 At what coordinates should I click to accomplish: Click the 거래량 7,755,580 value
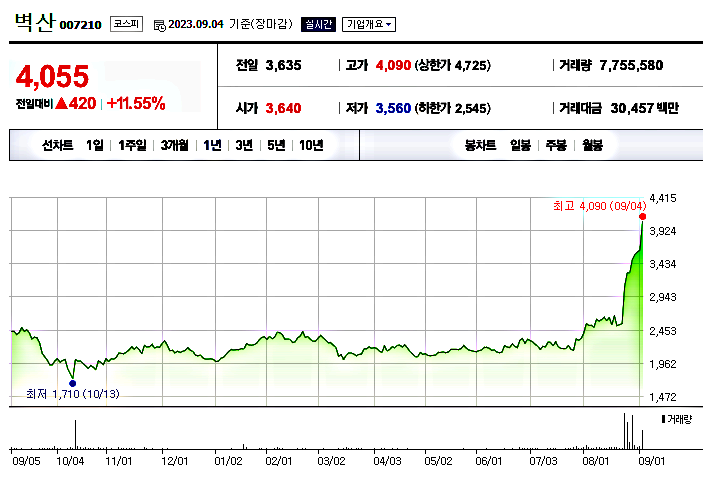point(631,65)
